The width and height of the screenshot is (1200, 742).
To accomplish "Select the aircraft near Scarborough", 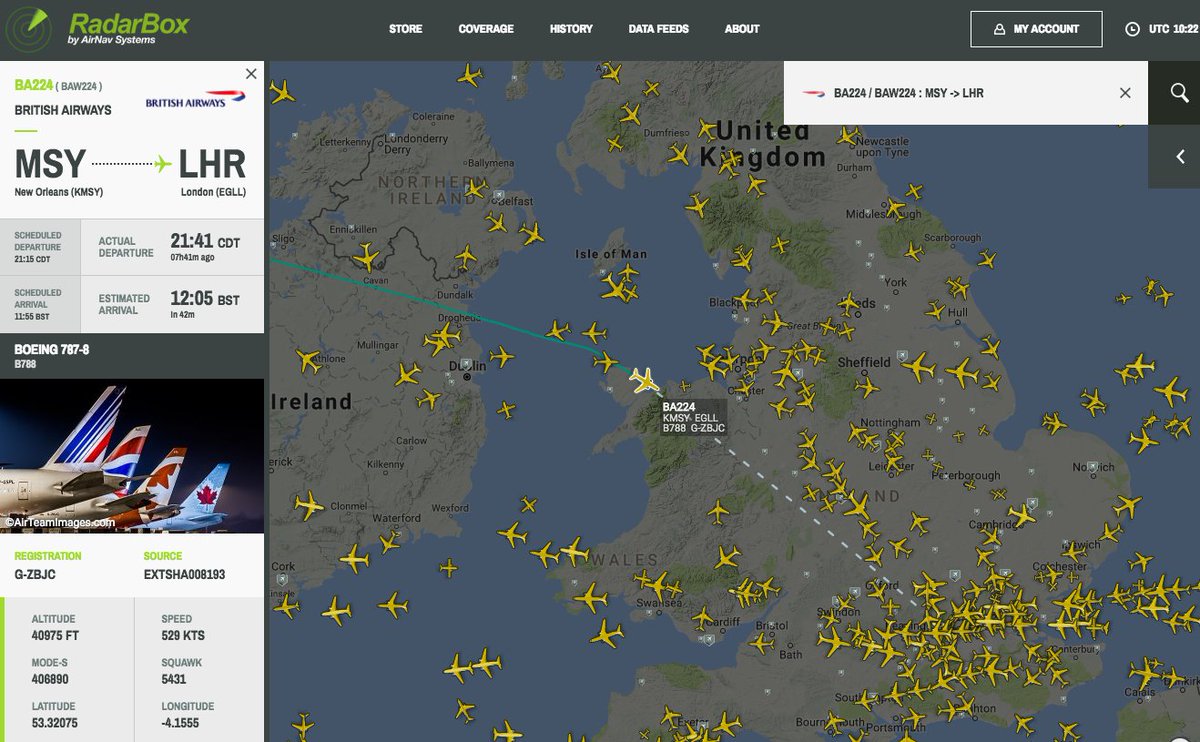I will [986, 260].
